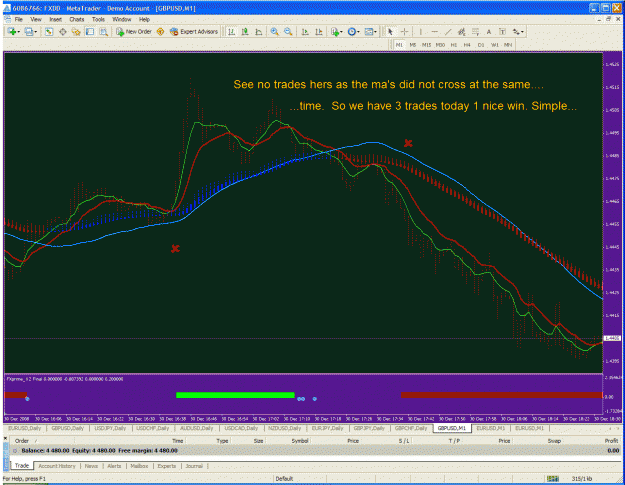
Task: Open the Charts menu
Action: pyautogui.click(x=77, y=19)
